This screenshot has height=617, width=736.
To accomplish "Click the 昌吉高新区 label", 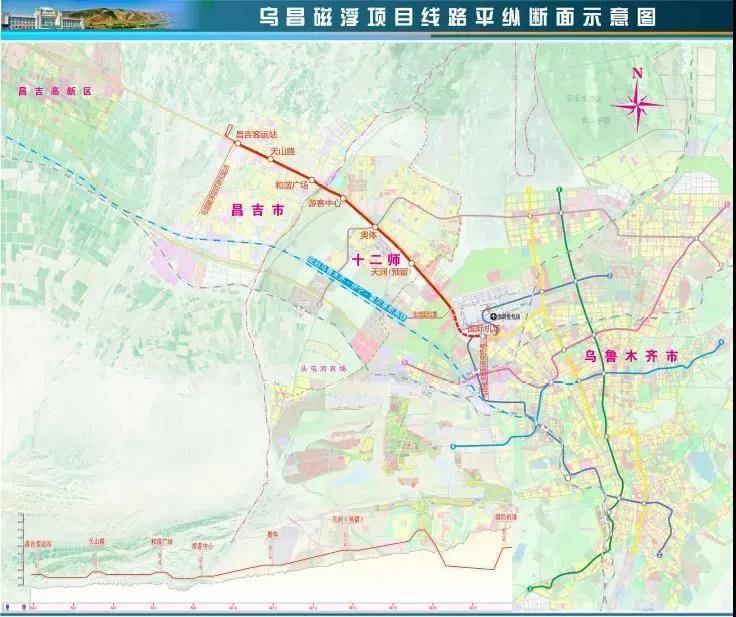I will coord(55,91).
